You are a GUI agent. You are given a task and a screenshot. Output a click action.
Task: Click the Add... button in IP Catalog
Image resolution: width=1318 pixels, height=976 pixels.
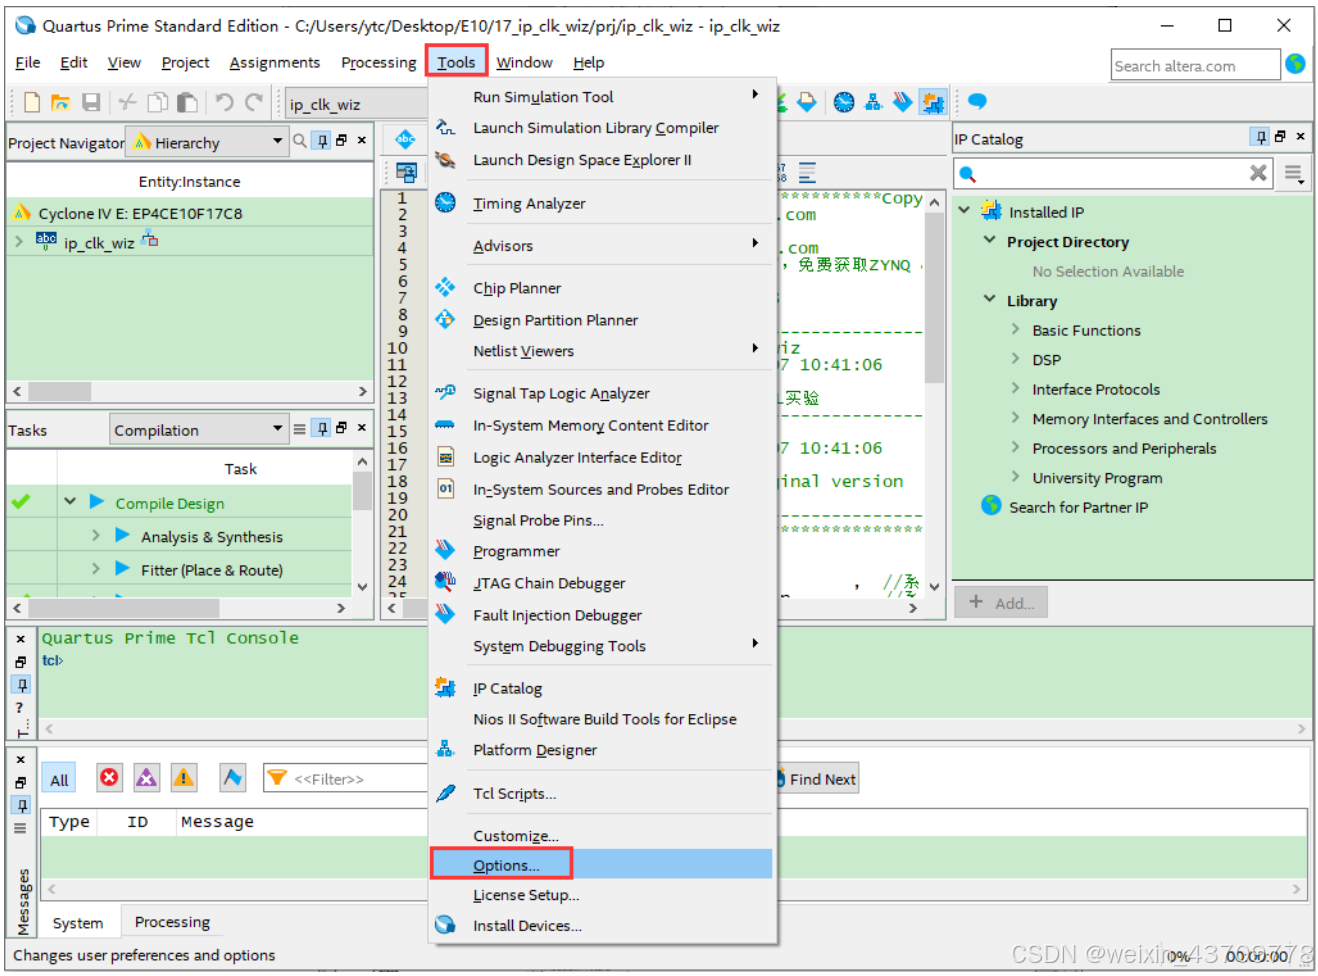[1001, 602]
